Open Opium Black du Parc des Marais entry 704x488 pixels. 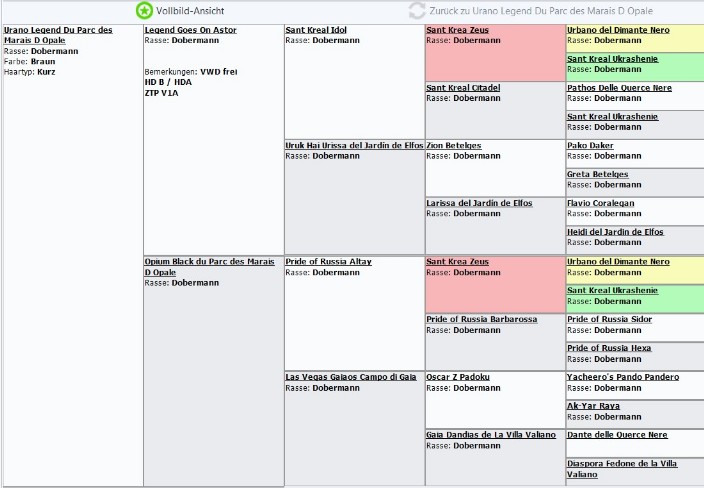click(209, 267)
